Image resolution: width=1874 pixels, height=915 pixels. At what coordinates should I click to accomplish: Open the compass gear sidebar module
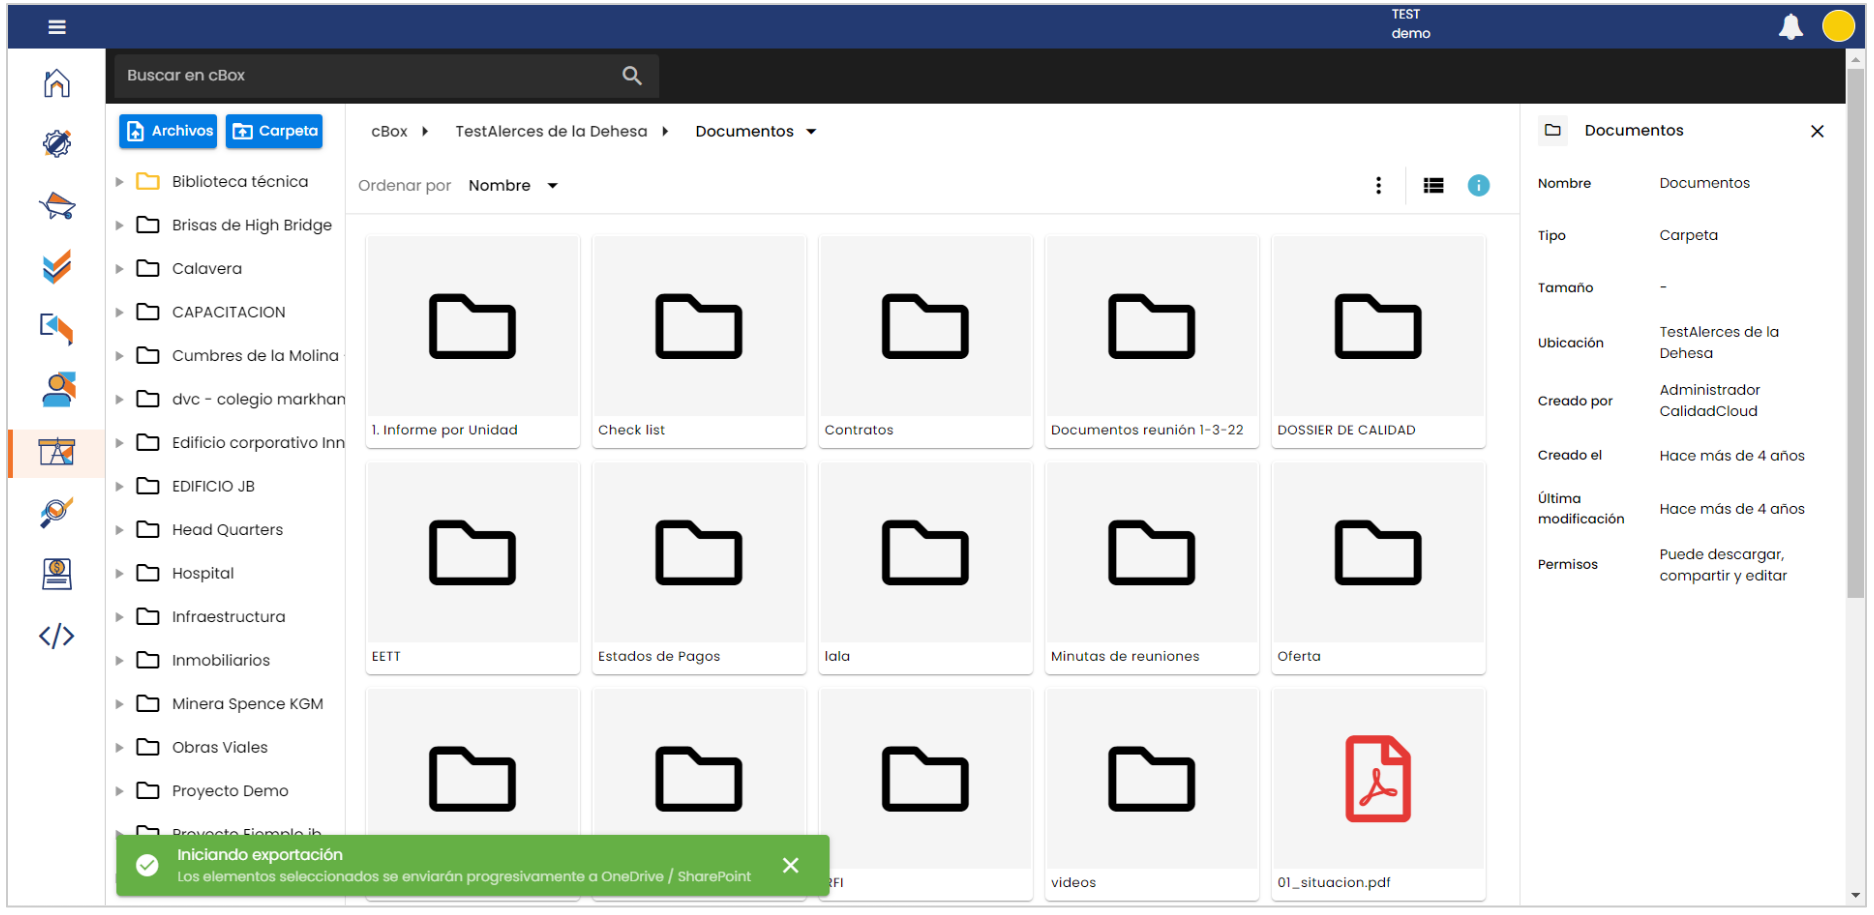pos(57,144)
